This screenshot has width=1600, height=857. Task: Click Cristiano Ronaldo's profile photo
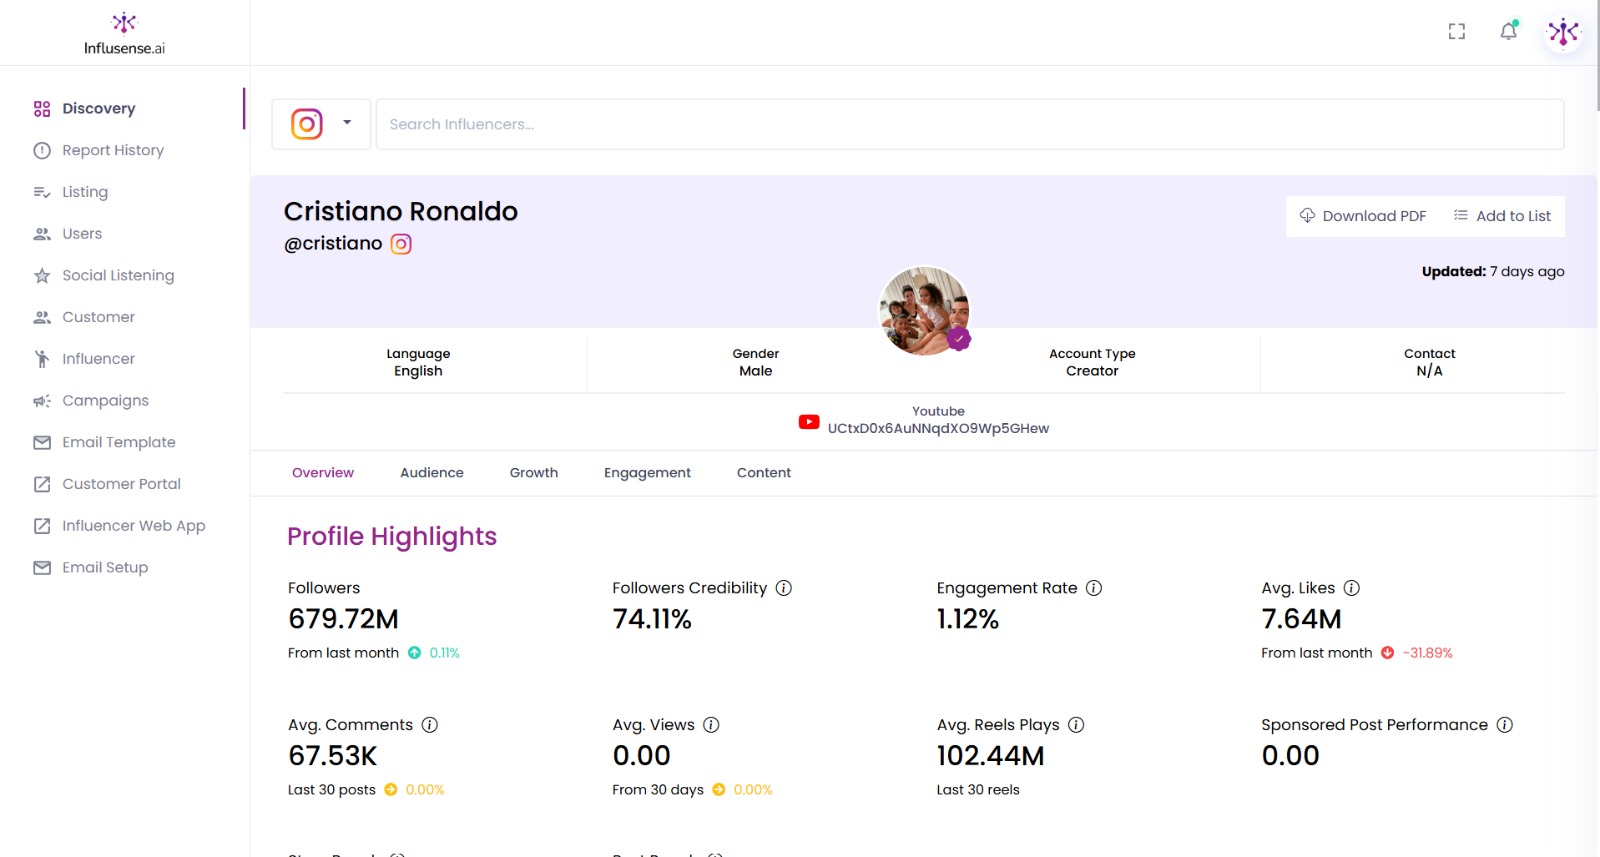coord(924,311)
